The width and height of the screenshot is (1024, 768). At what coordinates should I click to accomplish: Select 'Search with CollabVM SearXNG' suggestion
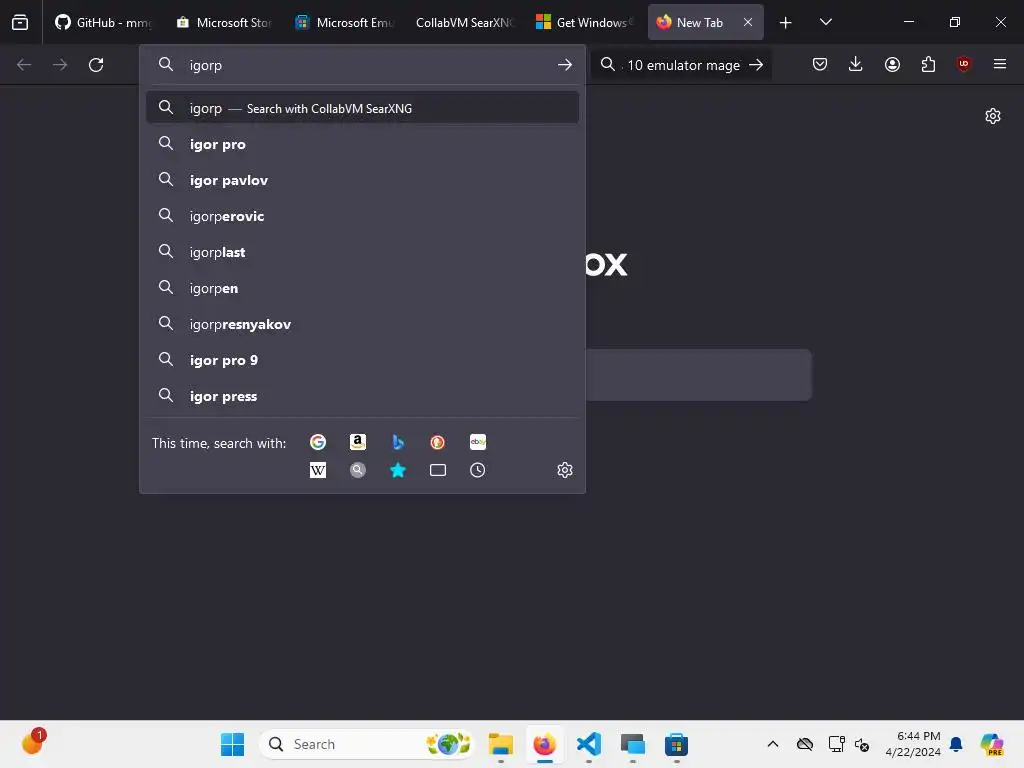click(x=362, y=108)
